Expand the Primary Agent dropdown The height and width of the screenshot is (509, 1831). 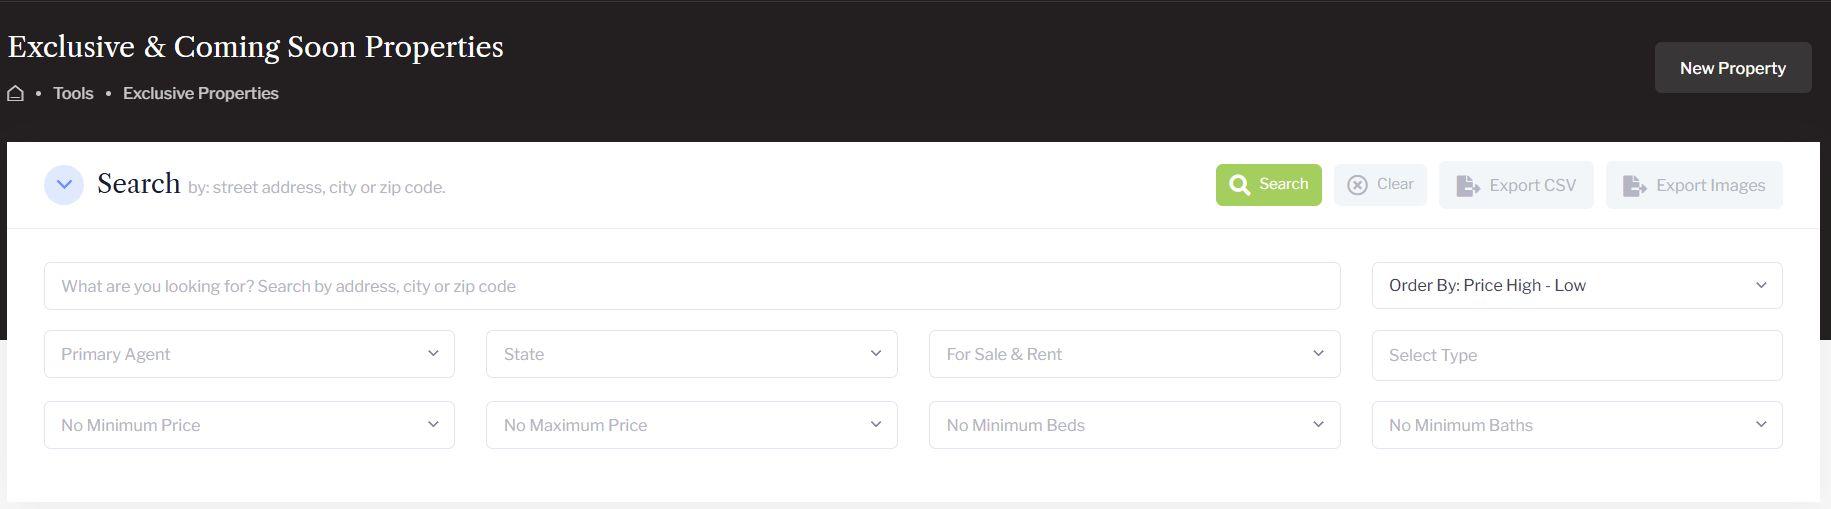(x=249, y=354)
